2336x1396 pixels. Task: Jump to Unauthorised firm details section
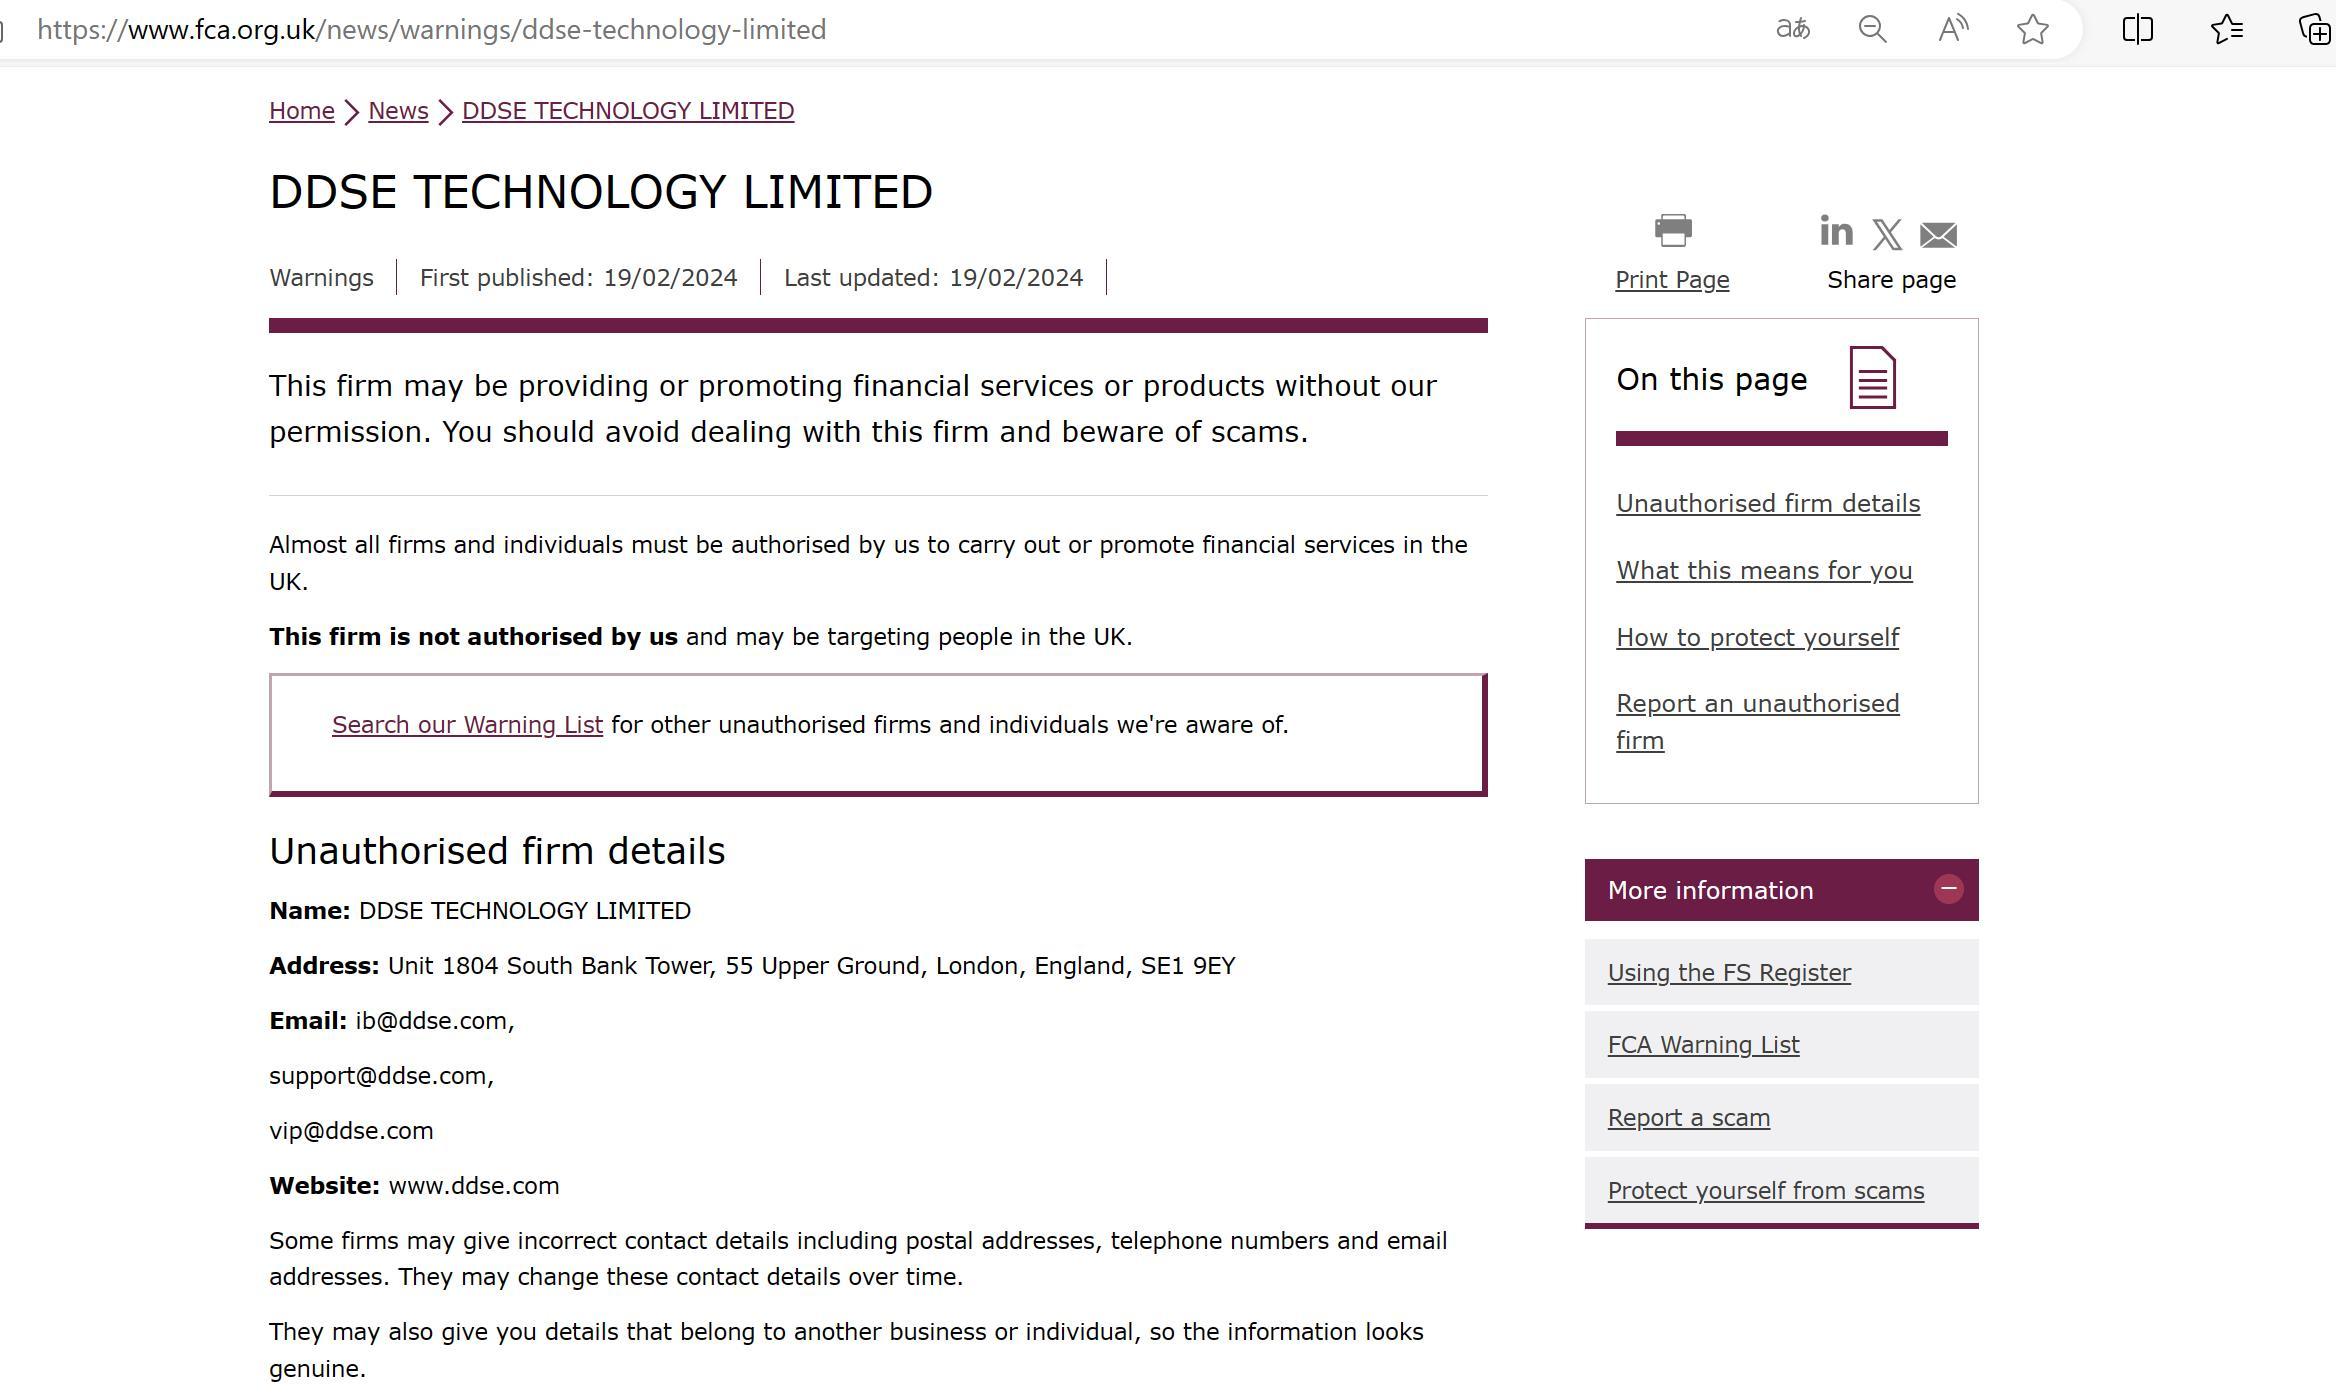(1767, 504)
